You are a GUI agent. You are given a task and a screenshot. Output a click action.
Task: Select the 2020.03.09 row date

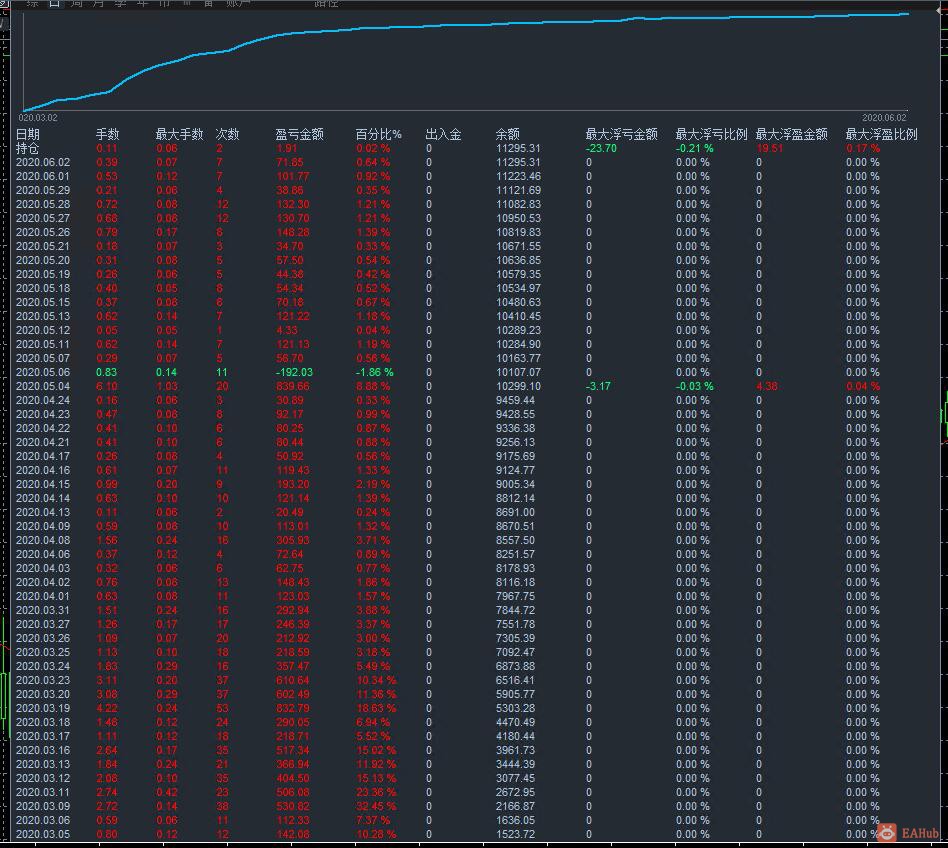pyautogui.click(x=43, y=806)
